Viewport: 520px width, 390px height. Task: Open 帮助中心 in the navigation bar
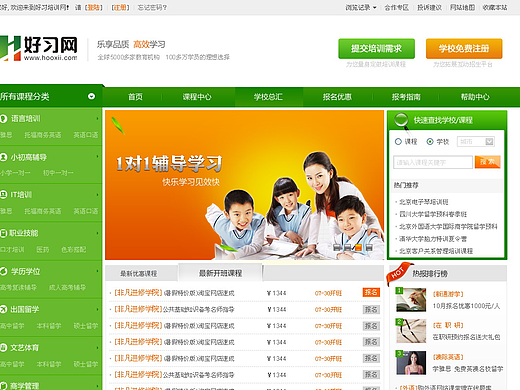pyautogui.click(x=475, y=97)
